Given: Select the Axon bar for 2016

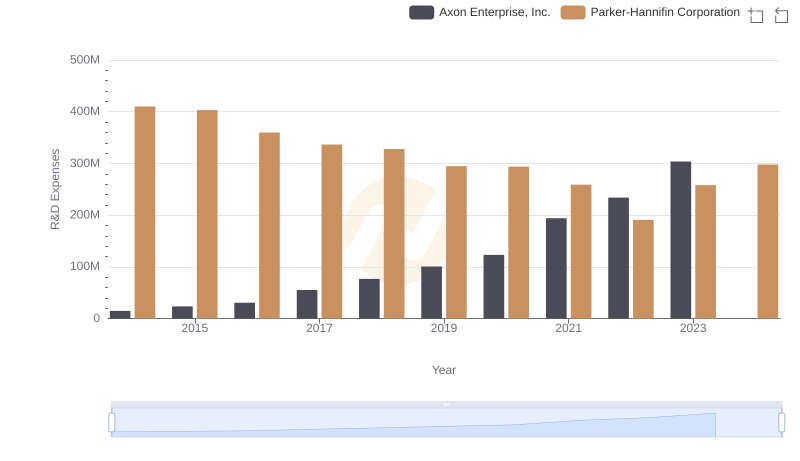Looking at the screenshot, I should (x=245, y=311).
